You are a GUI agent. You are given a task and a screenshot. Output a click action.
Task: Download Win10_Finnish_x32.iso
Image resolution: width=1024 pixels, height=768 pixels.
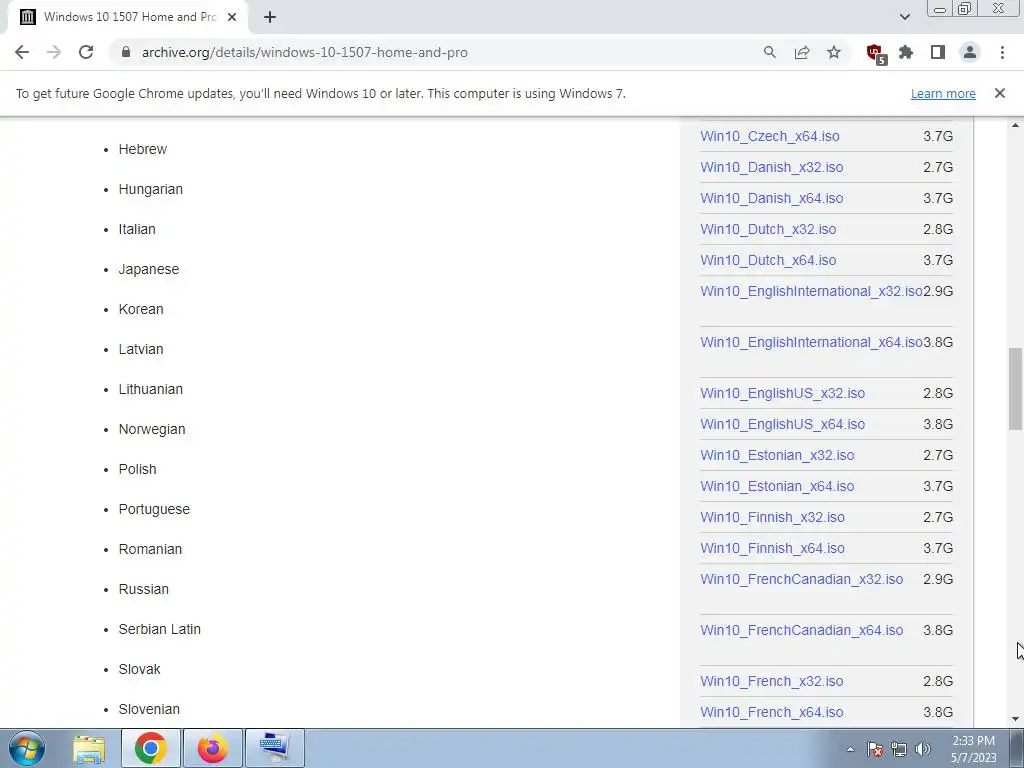point(772,517)
